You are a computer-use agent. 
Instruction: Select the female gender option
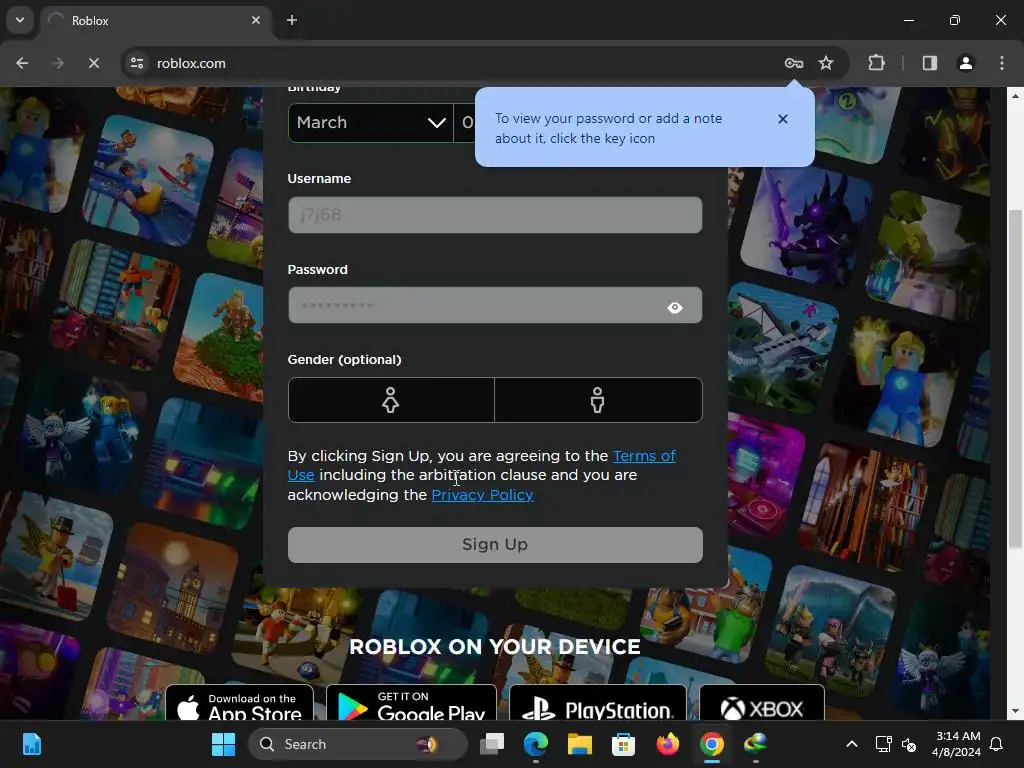(x=391, y=400)
